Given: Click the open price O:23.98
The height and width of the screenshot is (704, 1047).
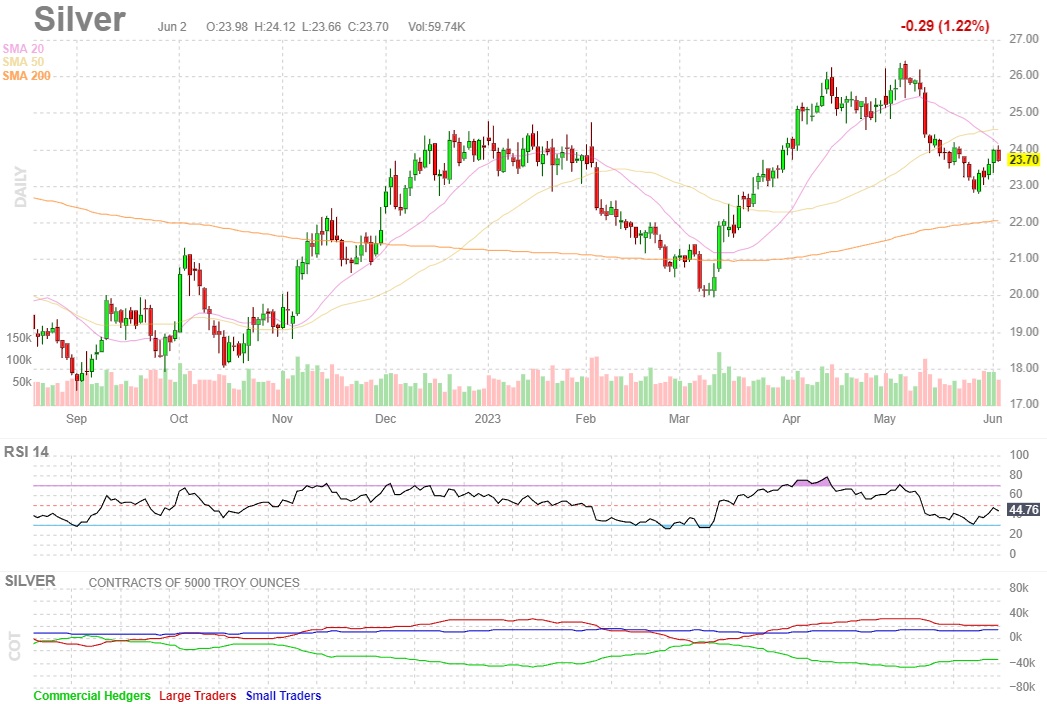Looking at the screenshot, I should tap(227, 27).
